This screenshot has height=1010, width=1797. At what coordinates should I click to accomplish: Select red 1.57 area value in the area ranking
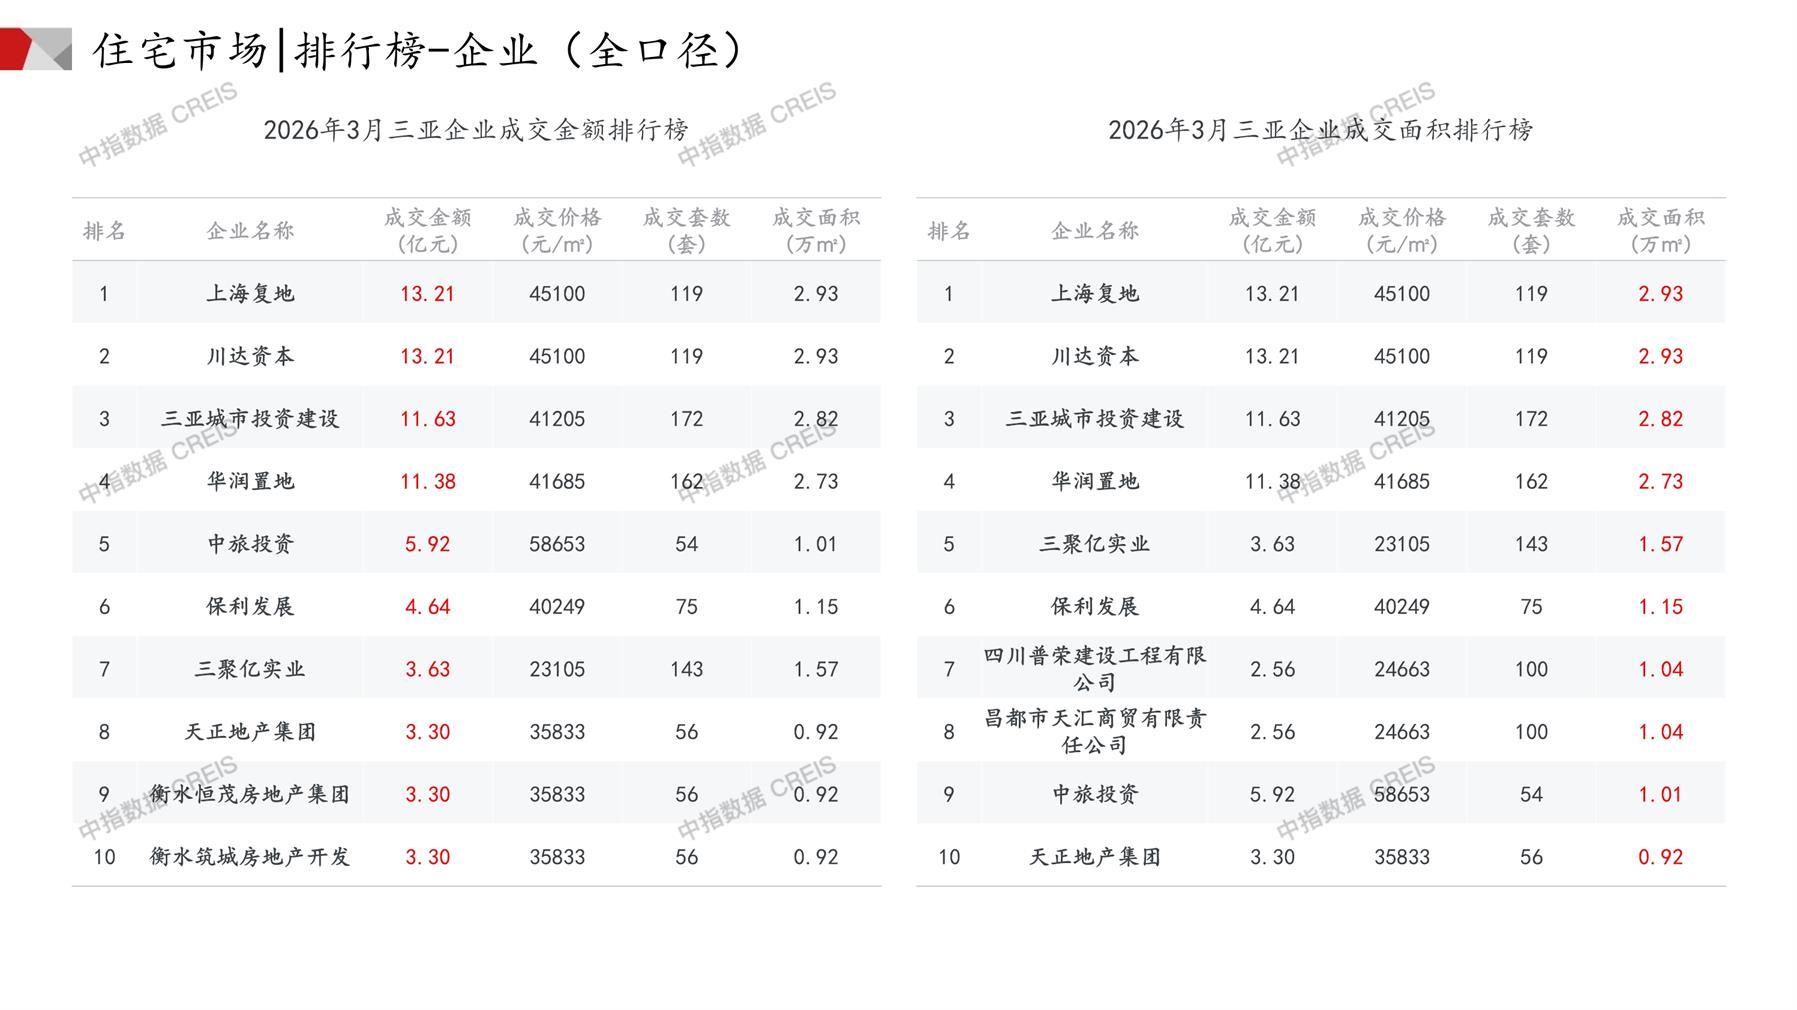click(1660, 544)
